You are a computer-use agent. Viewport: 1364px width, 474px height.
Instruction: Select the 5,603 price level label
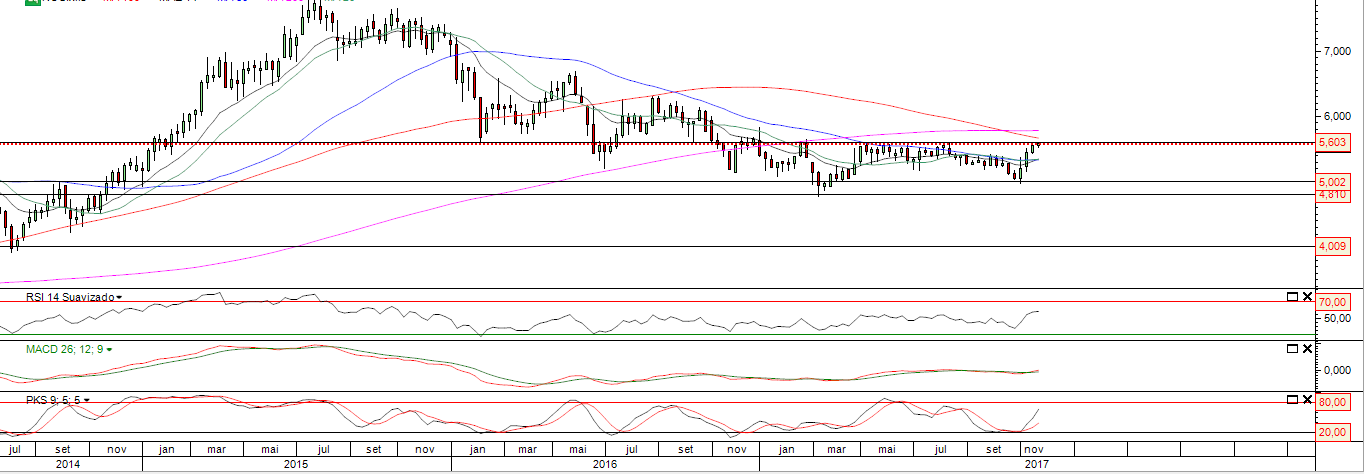[1334, 143]
